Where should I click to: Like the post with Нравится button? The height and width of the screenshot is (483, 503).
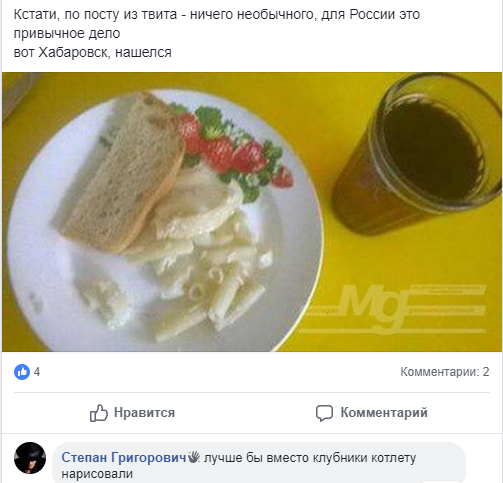(x=132, y=413)
